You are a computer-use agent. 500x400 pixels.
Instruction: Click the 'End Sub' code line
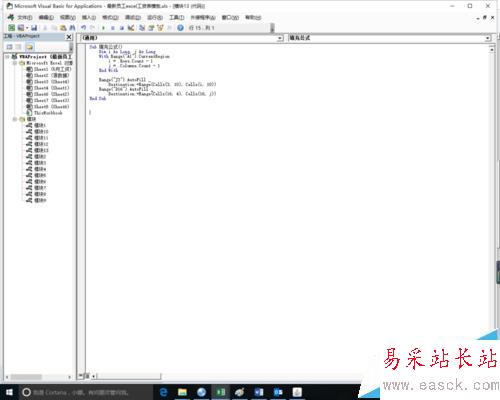click(x=98, y=98)
